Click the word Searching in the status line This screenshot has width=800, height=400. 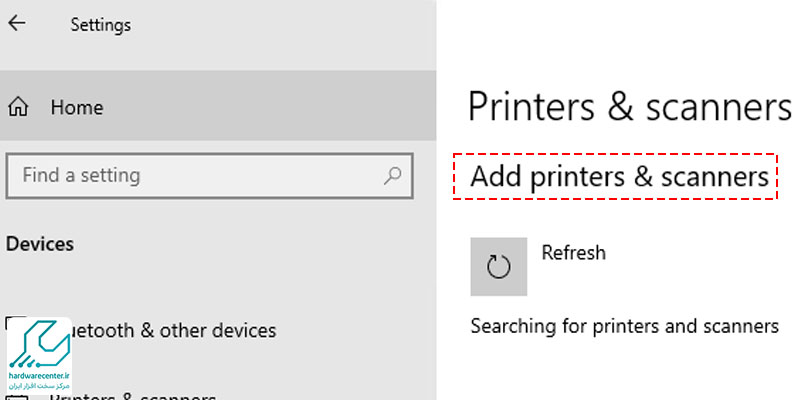pos(511,326)
